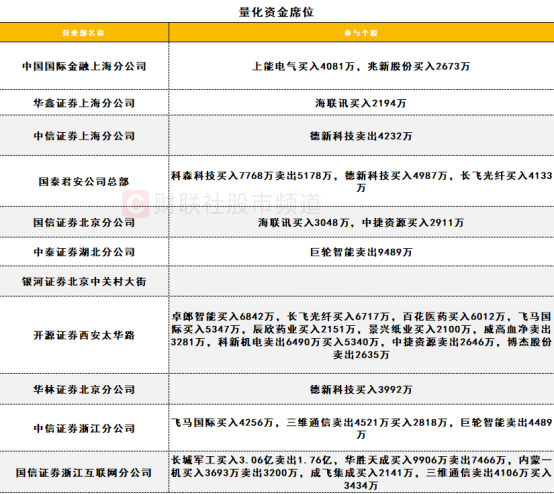Click the 海联讯买入2194万 entry
The image size is (554, 494).
pos(361,103)
